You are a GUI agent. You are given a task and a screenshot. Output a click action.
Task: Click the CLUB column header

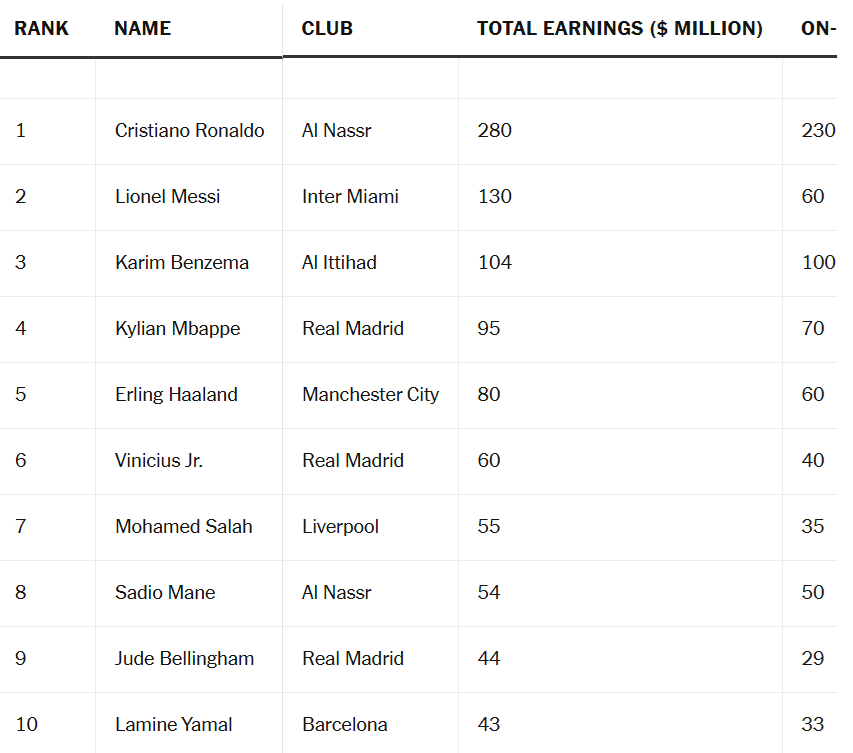click(x=327, y=28)
